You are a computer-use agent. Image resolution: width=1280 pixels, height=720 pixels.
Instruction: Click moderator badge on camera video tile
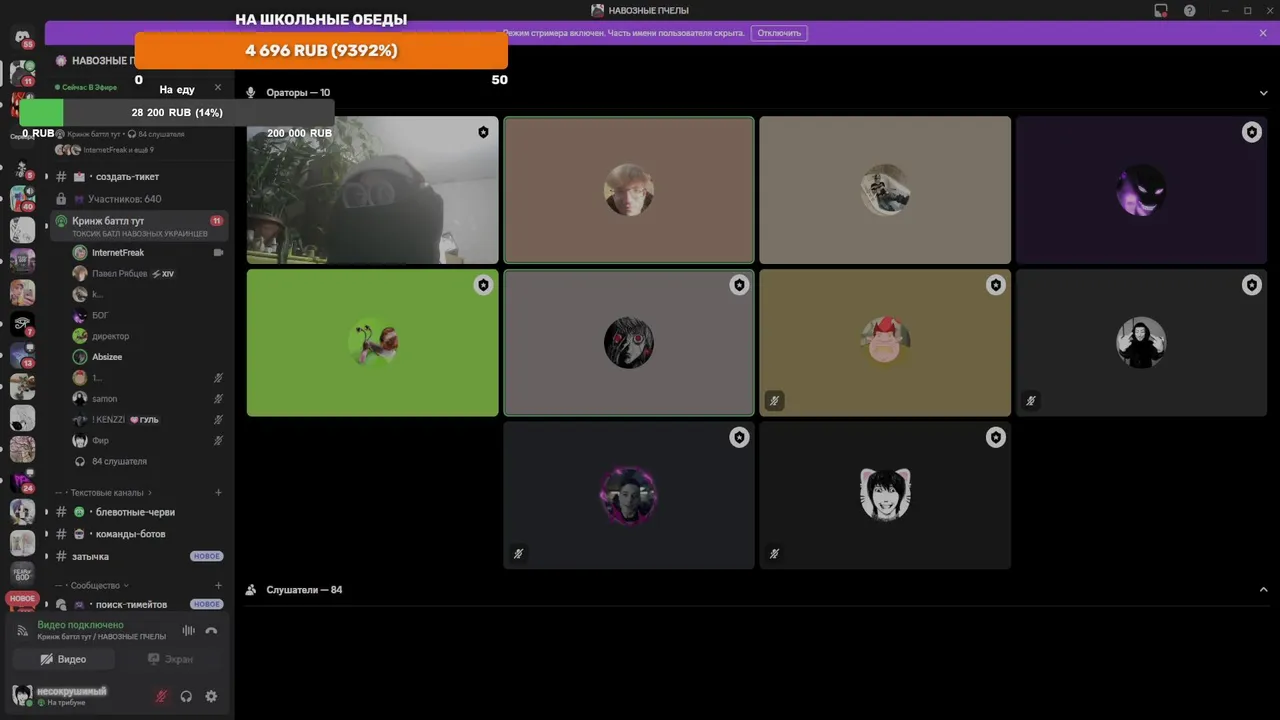point(483,132)
